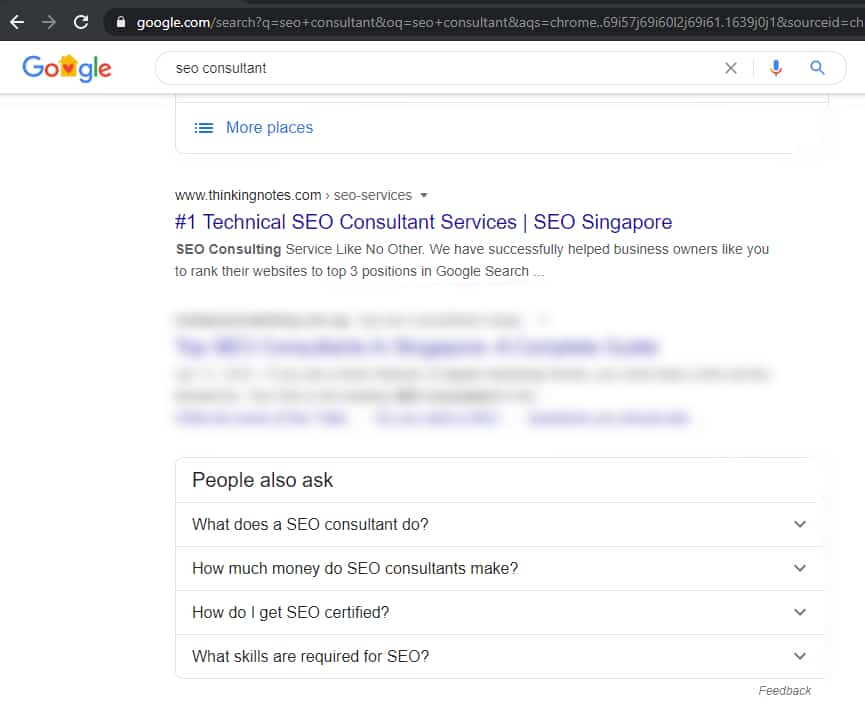
Task: Click the People also ask heading
Action: 263,480
